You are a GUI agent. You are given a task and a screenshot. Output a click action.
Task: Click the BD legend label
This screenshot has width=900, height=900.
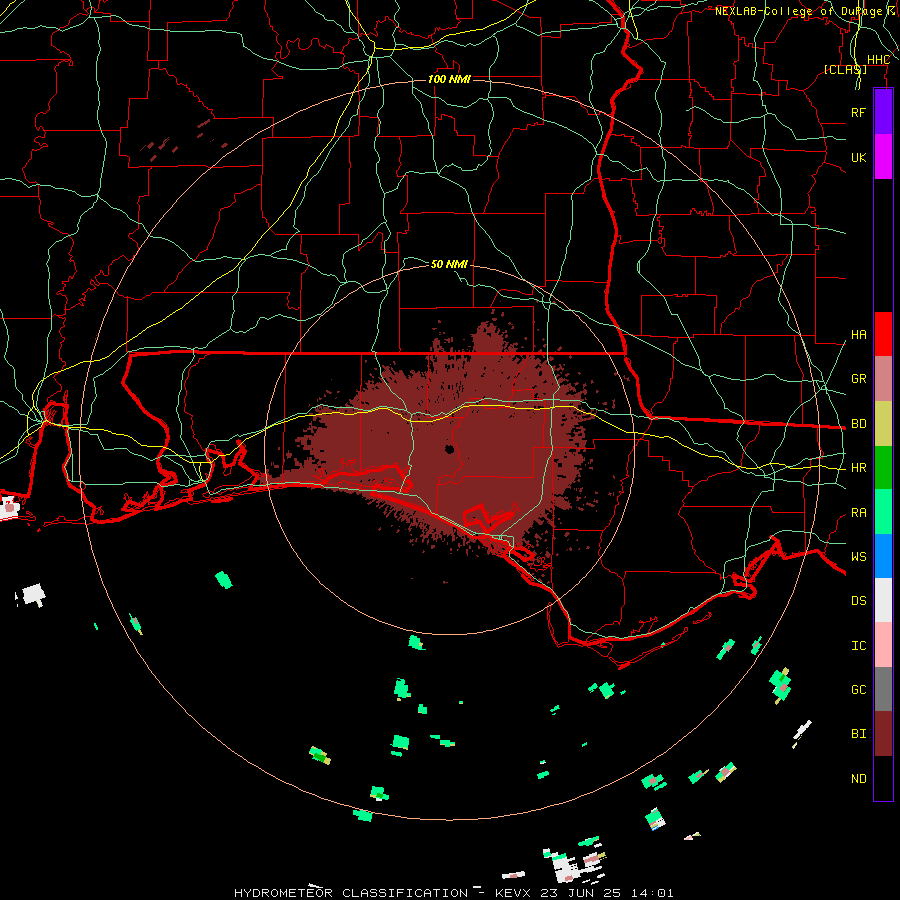[858, 424]
